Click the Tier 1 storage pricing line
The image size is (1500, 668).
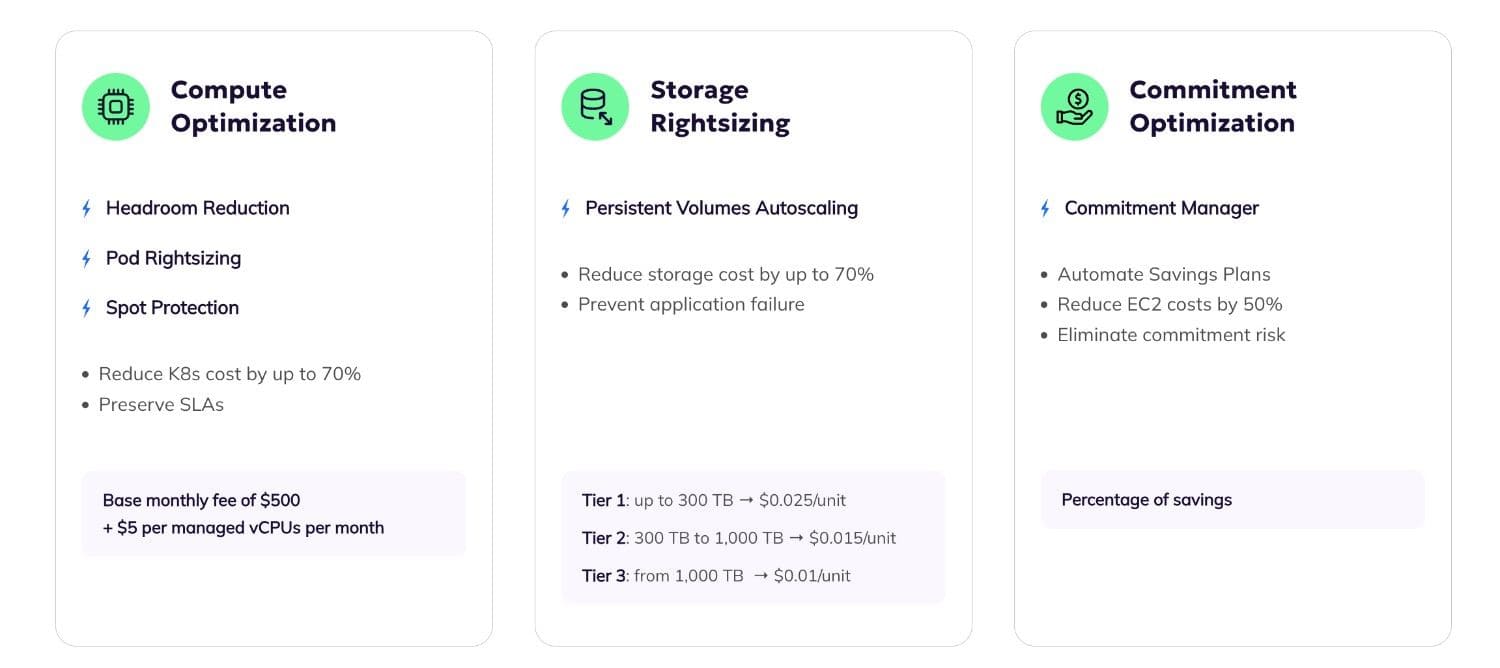point(714,500)
